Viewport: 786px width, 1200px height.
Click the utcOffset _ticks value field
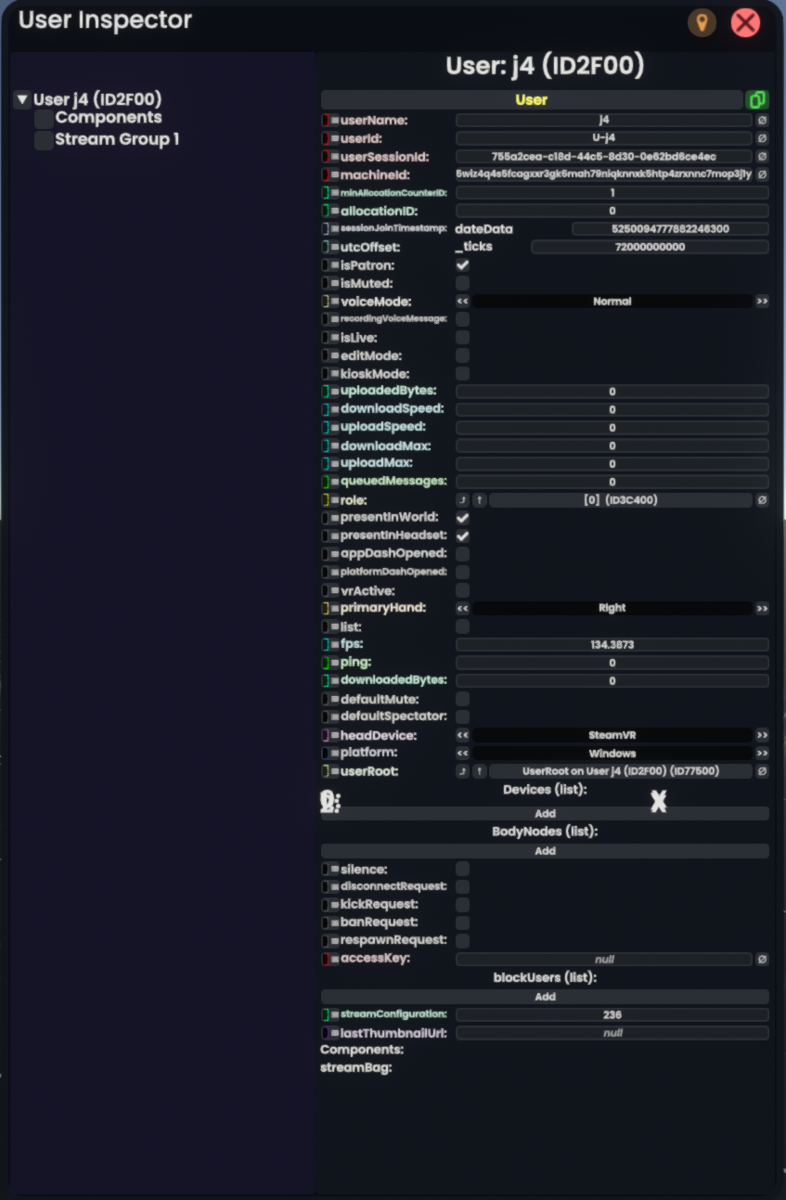(650, 247)
